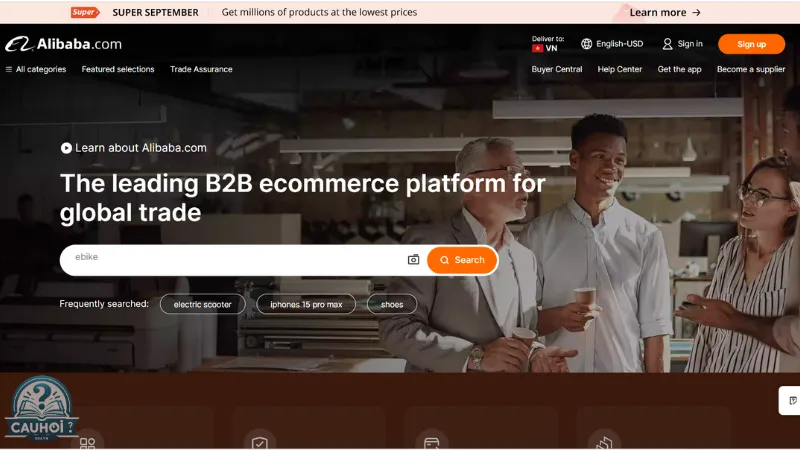Expand All categories menu
Image resolution: width=800 pixels, height=450 pixels.
point(36,69)
